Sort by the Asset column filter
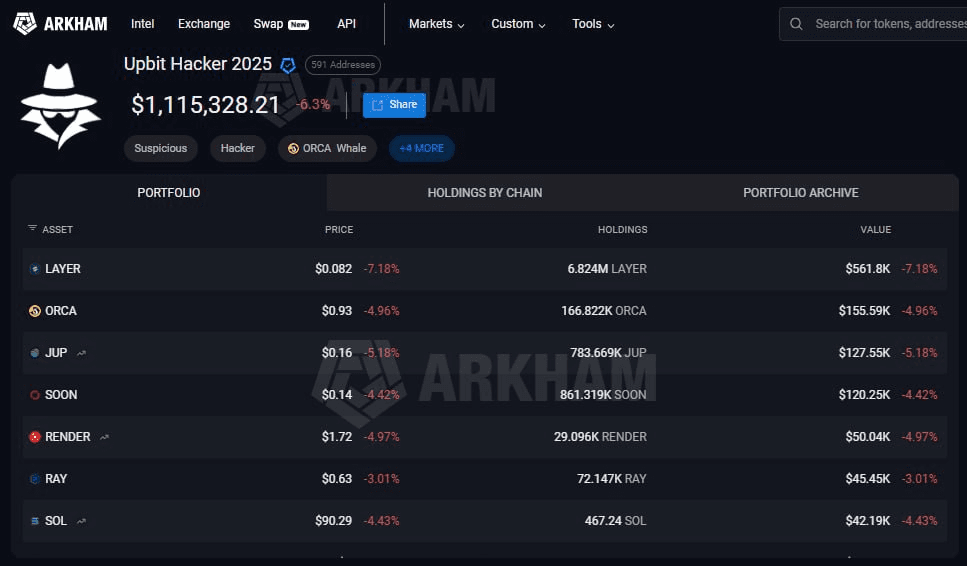967x566 pixels. [50, 230]
